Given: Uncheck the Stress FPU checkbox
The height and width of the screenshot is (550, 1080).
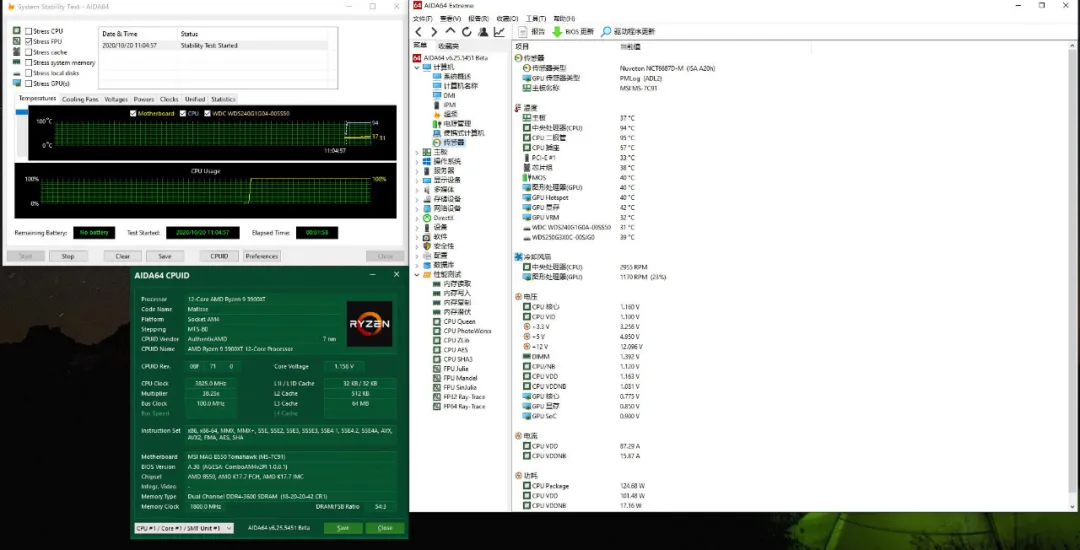Looking at the screenshot, I should click(x=28, y=42).
